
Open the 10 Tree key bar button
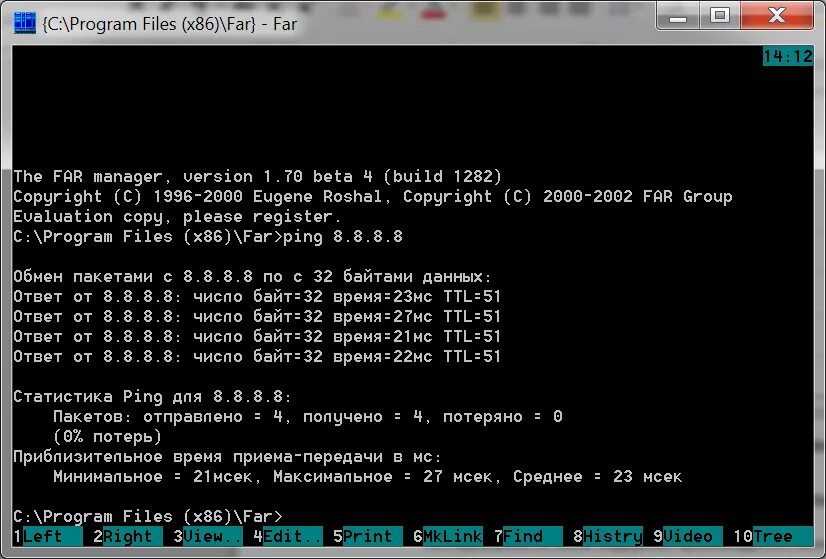(x=774, y=536)
